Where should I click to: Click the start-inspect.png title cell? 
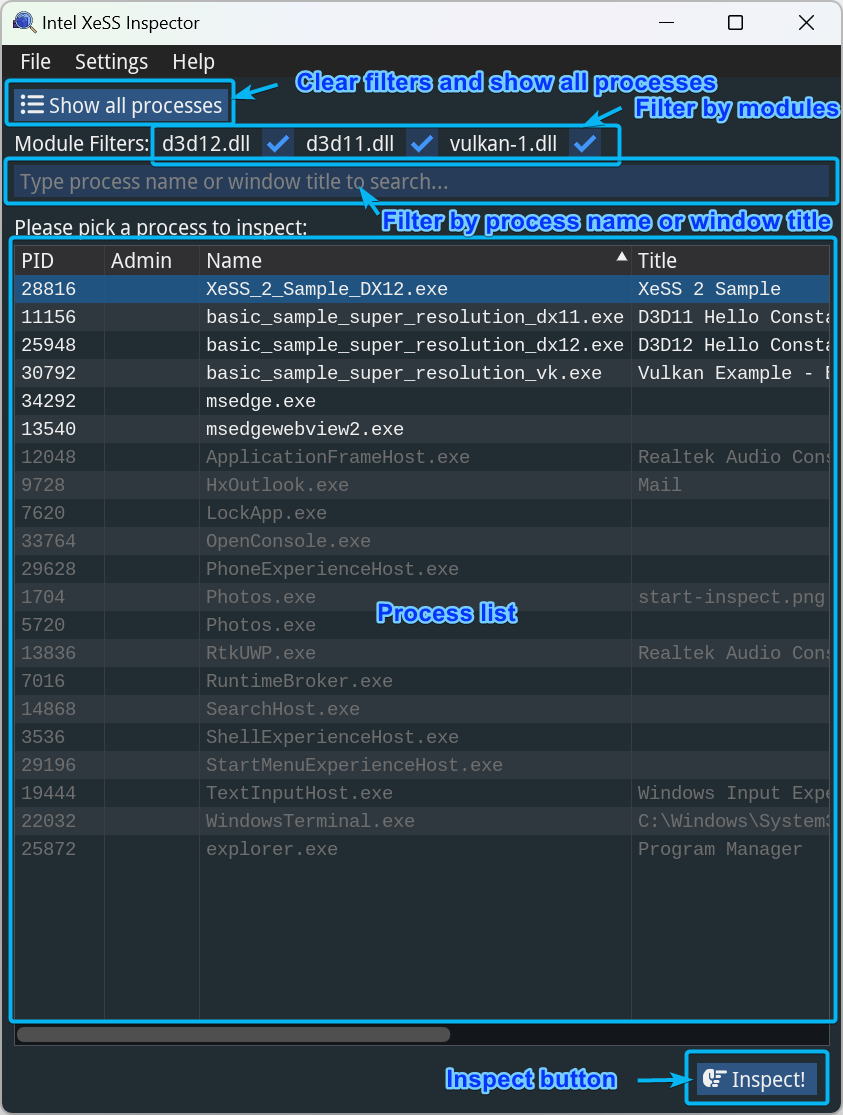[731, 597]
